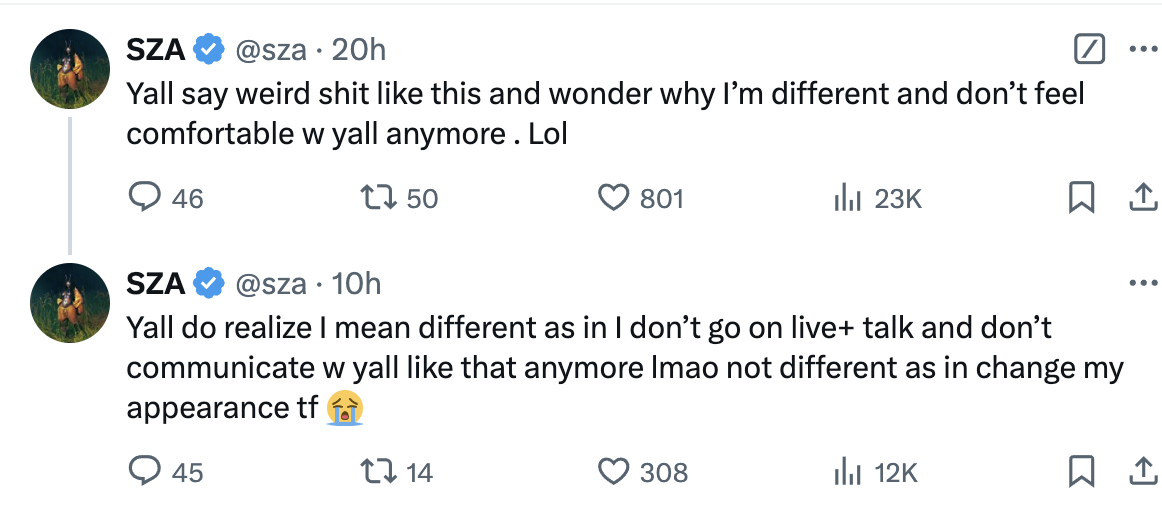The image size is (1162, 514).
Task: Open more options menu on first tweet
Action: (1143, 50)
